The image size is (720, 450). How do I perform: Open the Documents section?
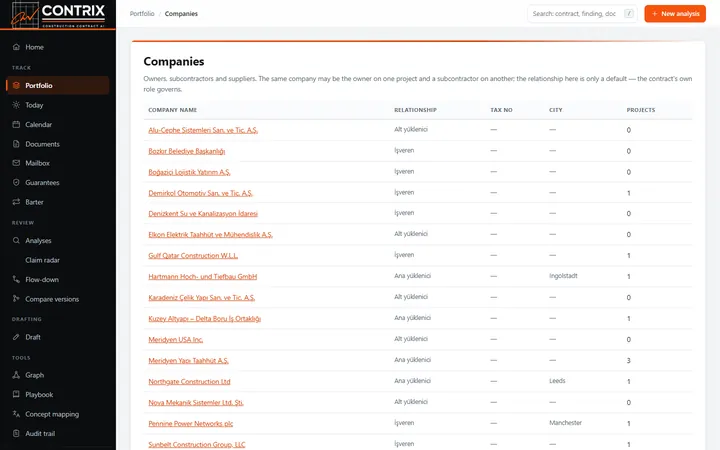coord(58,144)
